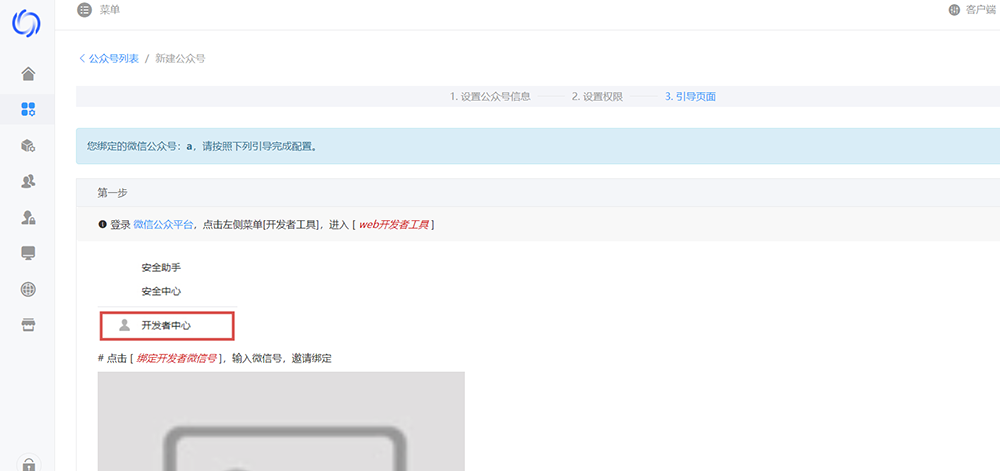Click the 菜单 label in top bar
Screen dimensions: 1000x471
tap(111, 10)
